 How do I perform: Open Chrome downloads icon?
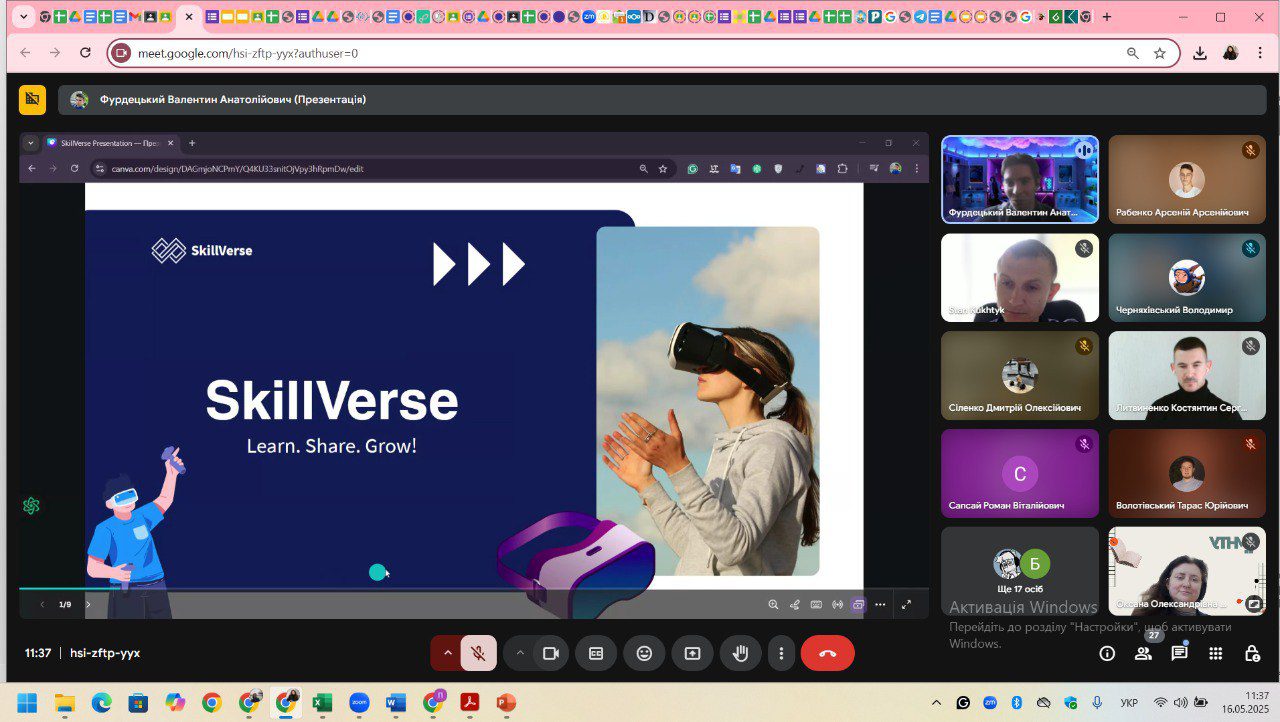pos(1200,53)
